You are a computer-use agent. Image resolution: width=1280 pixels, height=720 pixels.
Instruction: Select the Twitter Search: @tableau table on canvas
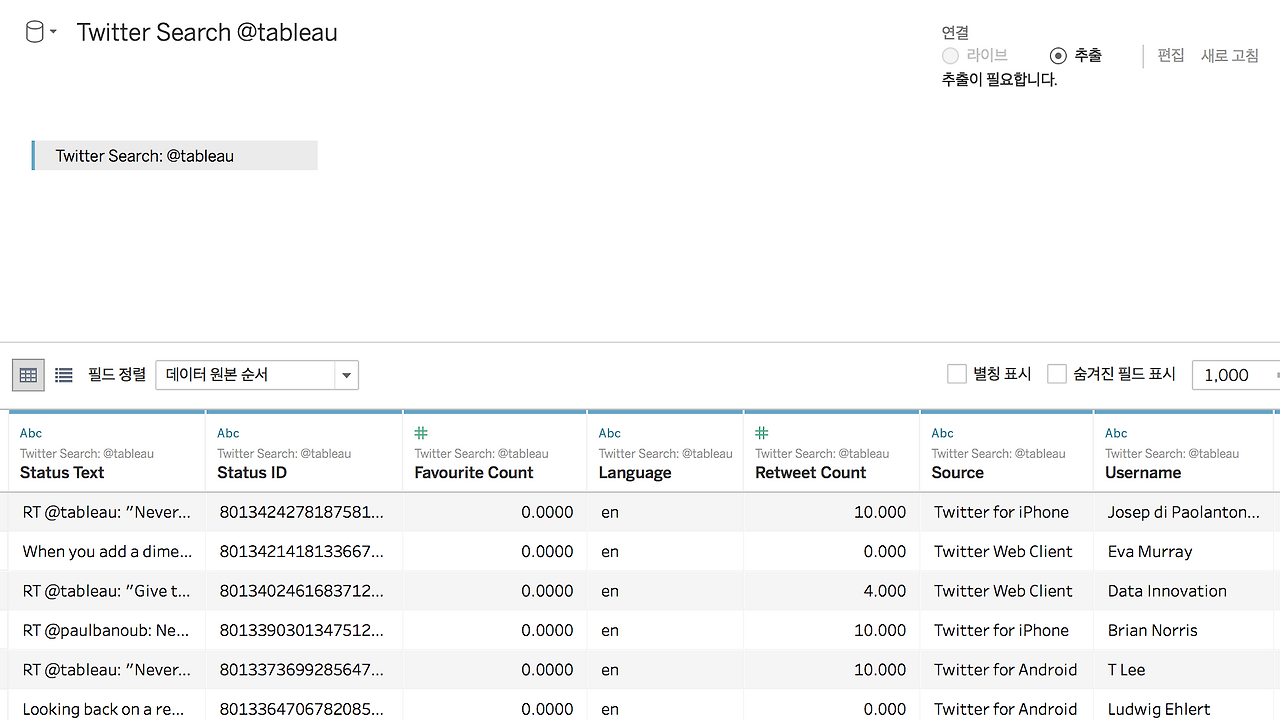pyautogui.click(x=175, y=155)
